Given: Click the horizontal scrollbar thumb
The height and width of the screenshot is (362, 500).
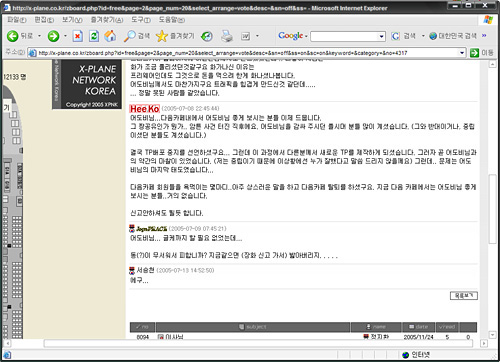Looking at the screenshot, I should (x=258, y=343).
